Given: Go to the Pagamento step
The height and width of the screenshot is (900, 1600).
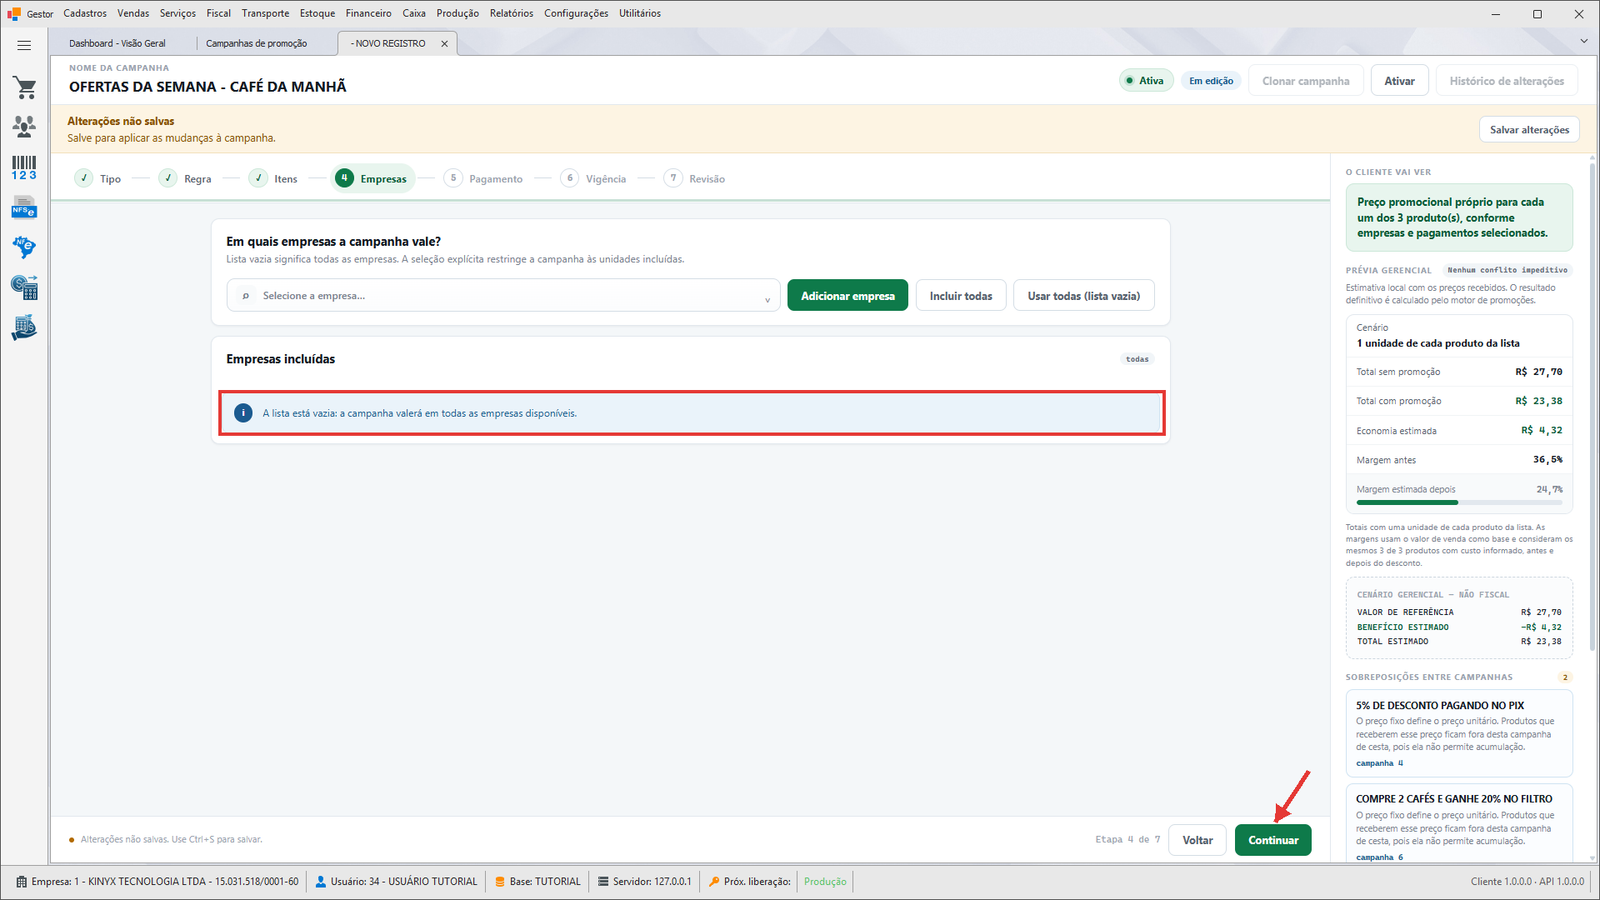Looking at the screenshot, I should point(484,179).
